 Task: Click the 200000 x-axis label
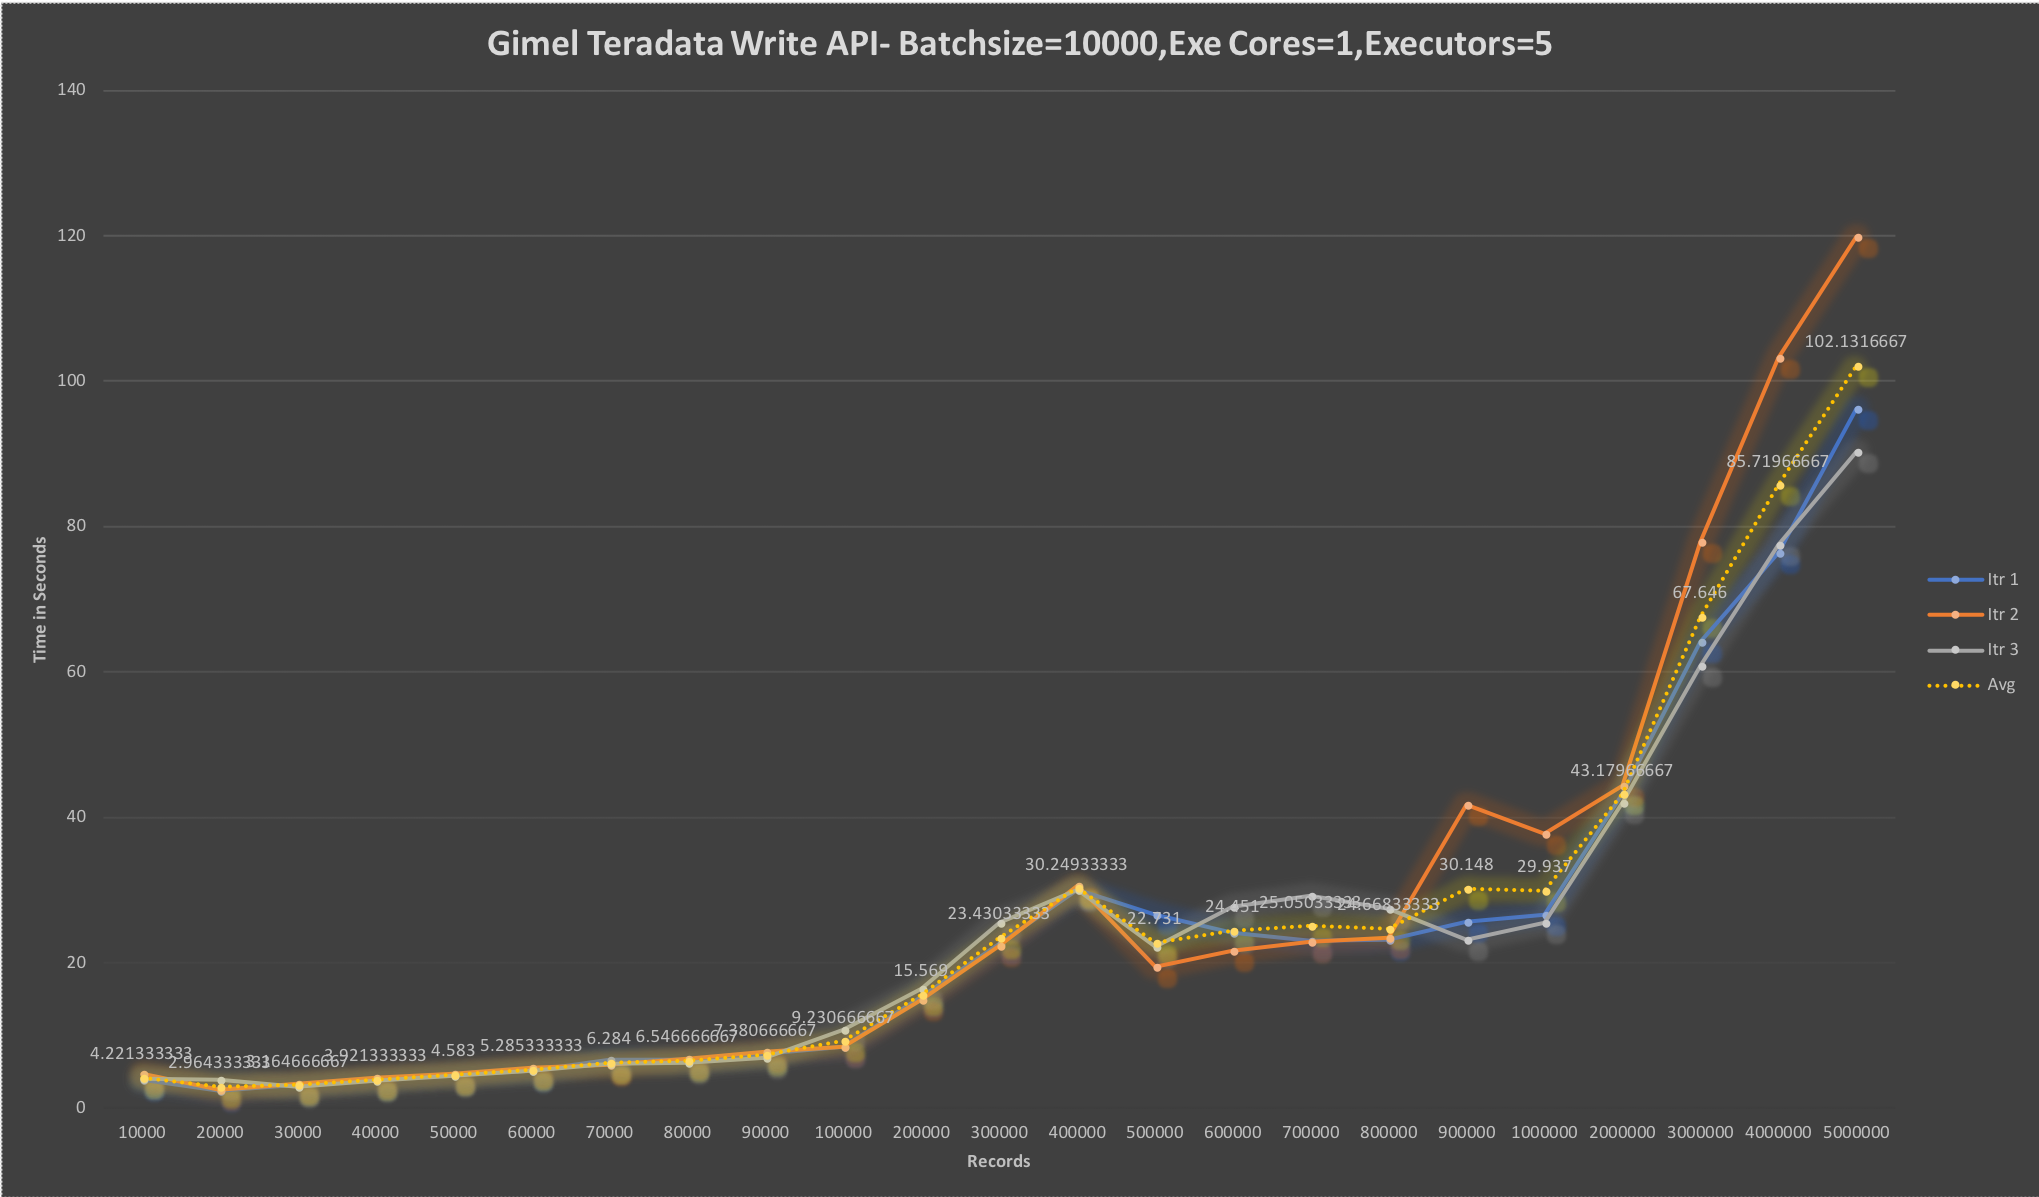tap(921, 1132)
